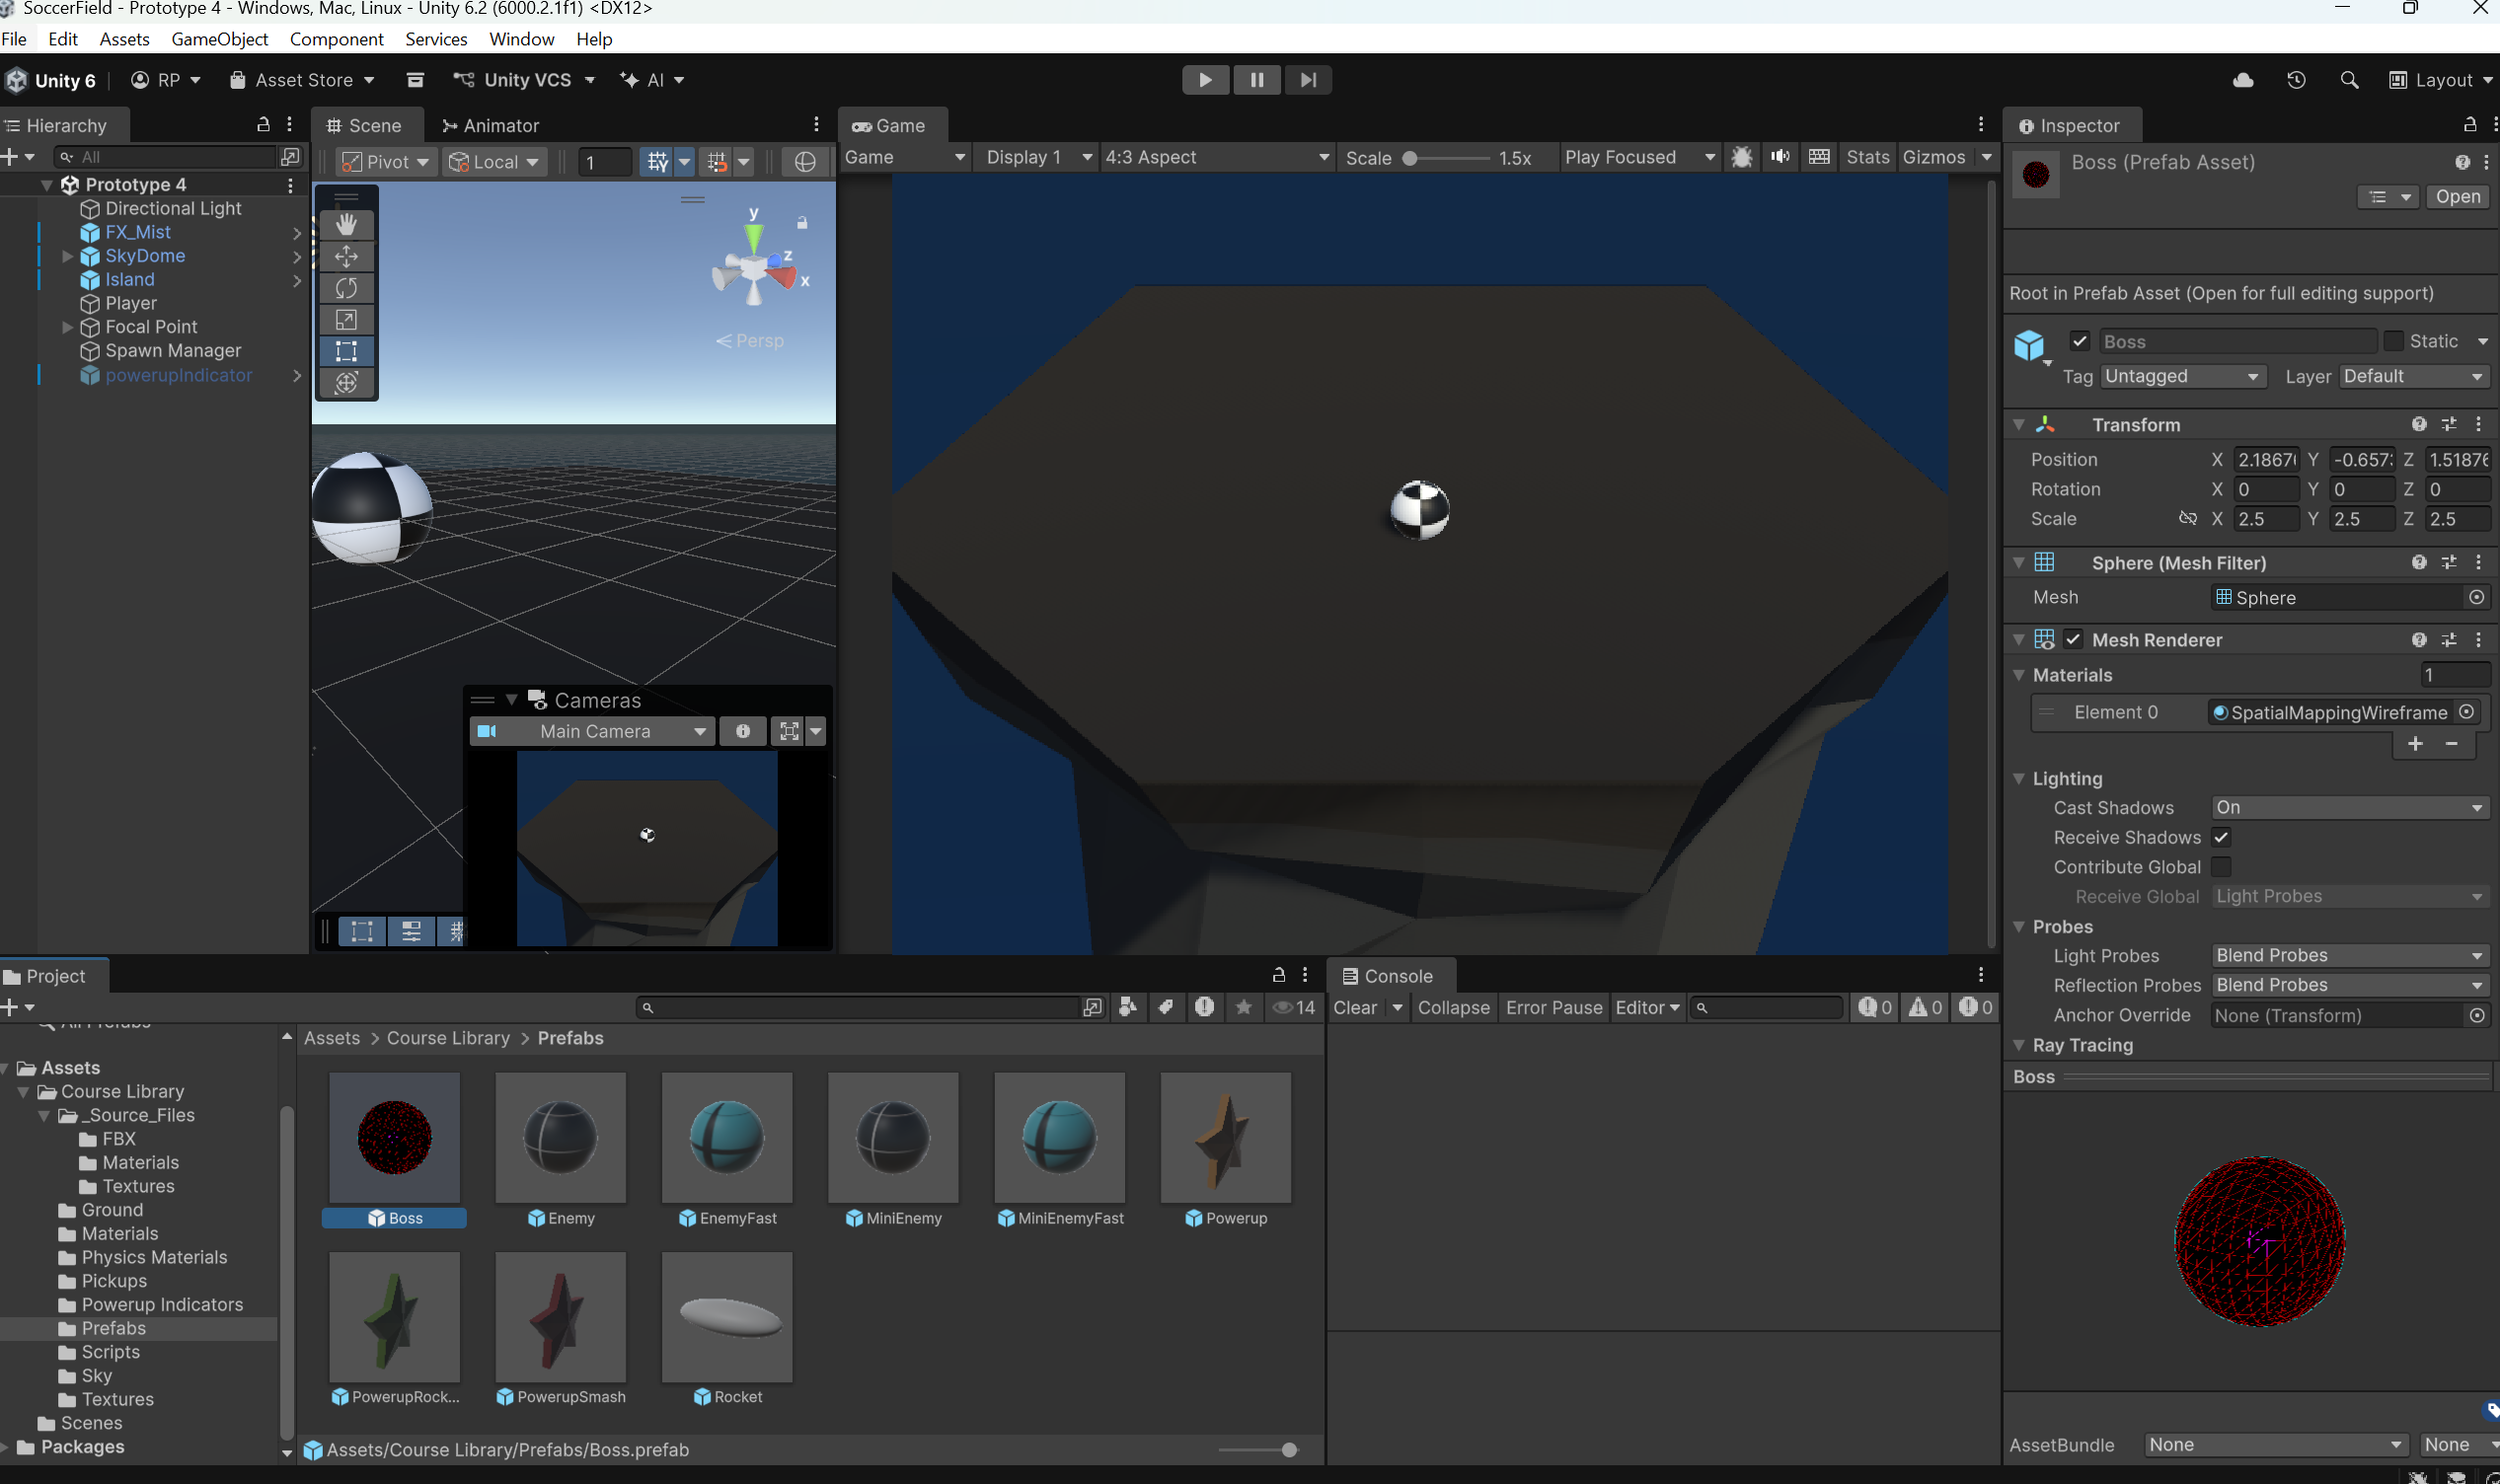This screenshot has width=2500, height=1484.
Task: Switch to the Animator tab
Action: pos(490,125)
